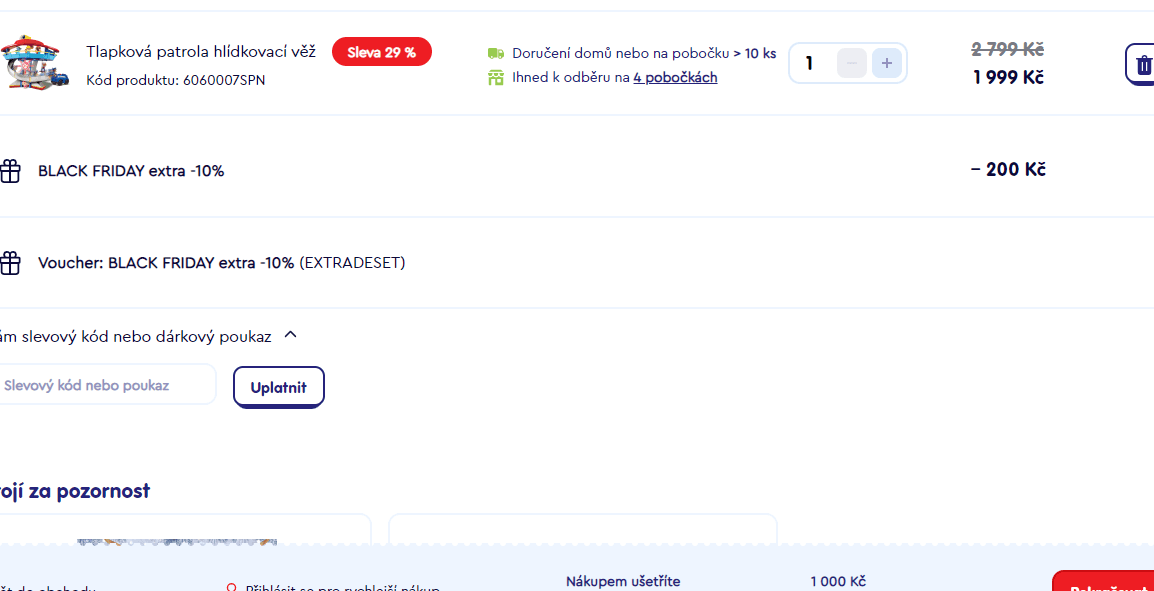Click the Sleva 29 % badge
Viewport: 1154px width, 591px height.
(x=381, y=52)
